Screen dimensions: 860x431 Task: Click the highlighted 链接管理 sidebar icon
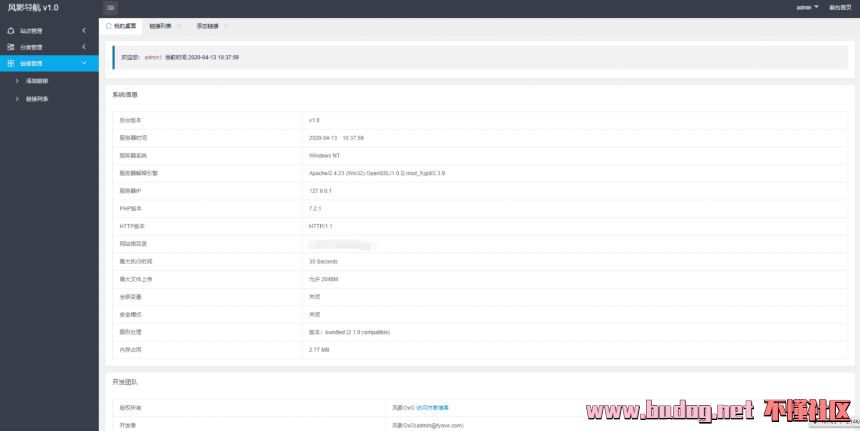pyautogui.click(x=11, y=64)
